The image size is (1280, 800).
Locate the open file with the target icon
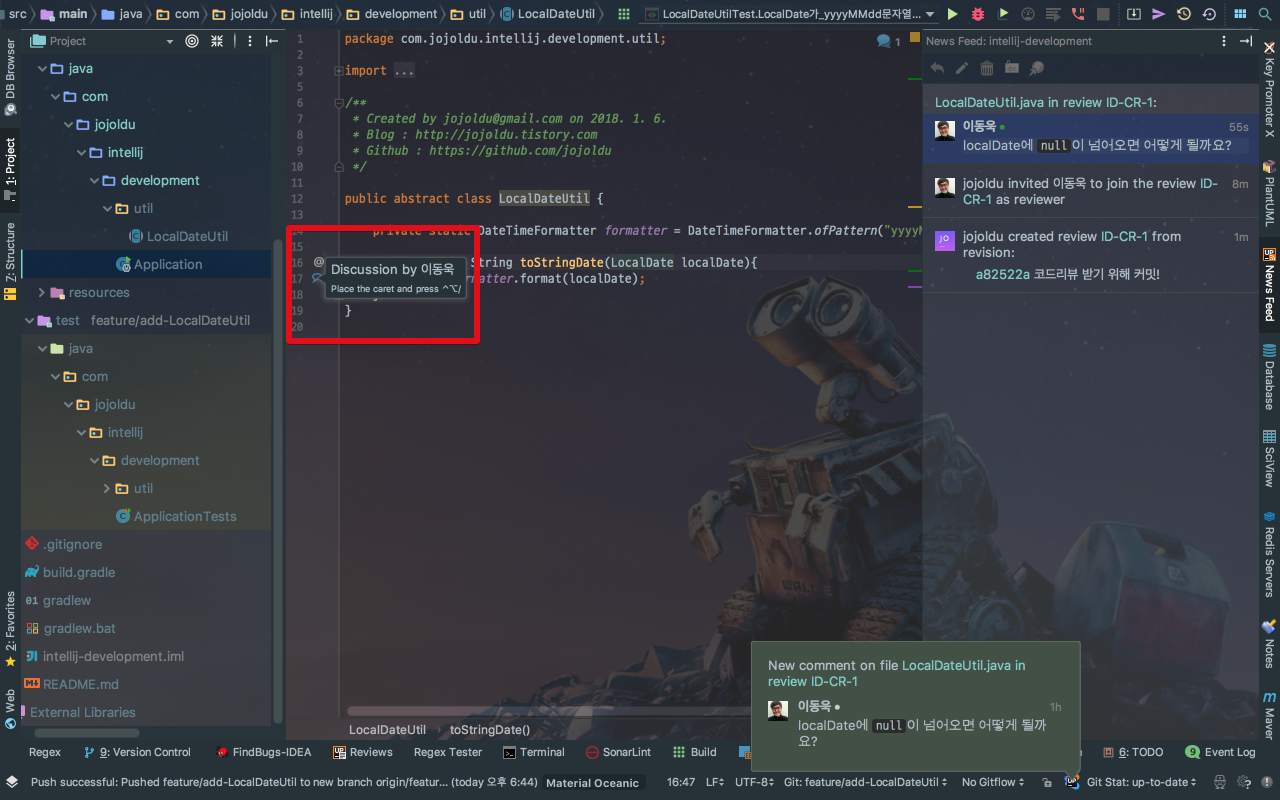pyautogui.click(x=192, y=41)
